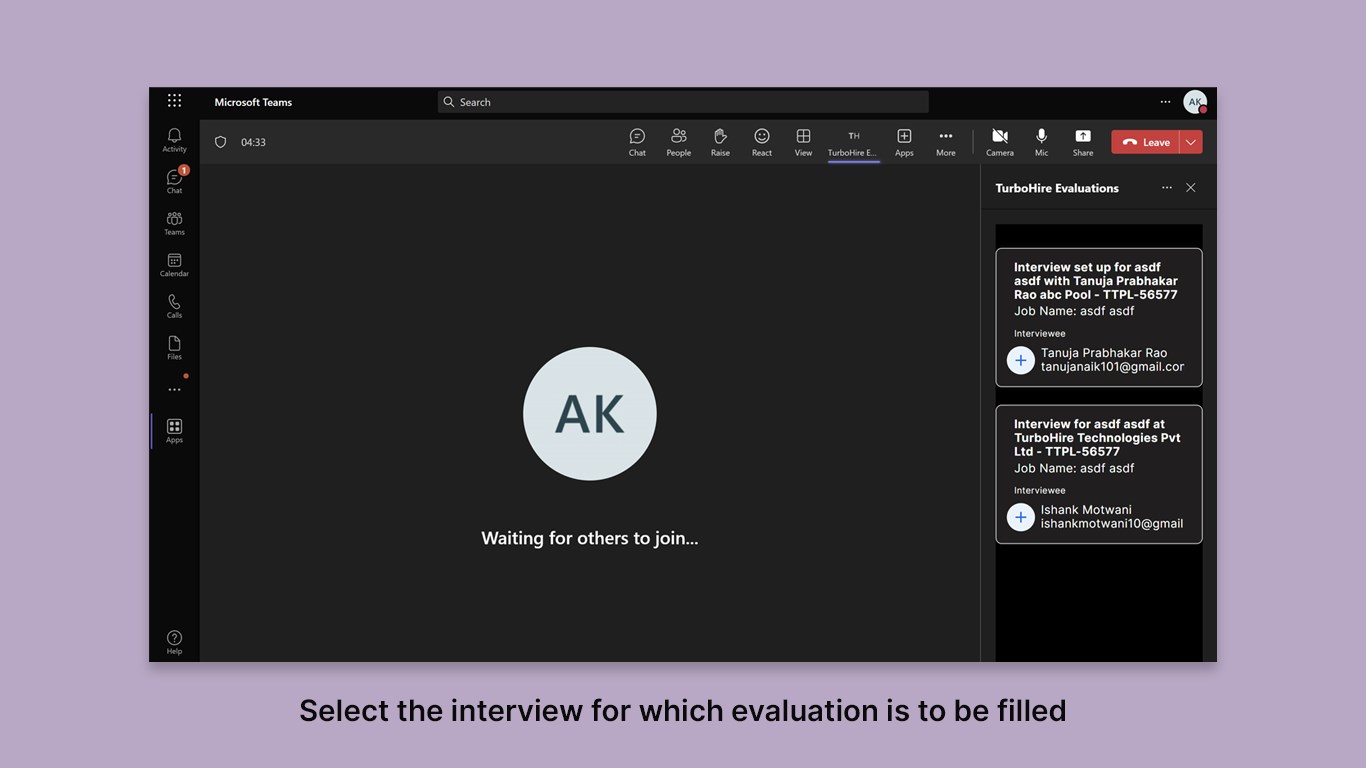This screenshot has width=1366, height=768.
Task: Click the shield icon beside meeting timer
Action: (221, 142)
